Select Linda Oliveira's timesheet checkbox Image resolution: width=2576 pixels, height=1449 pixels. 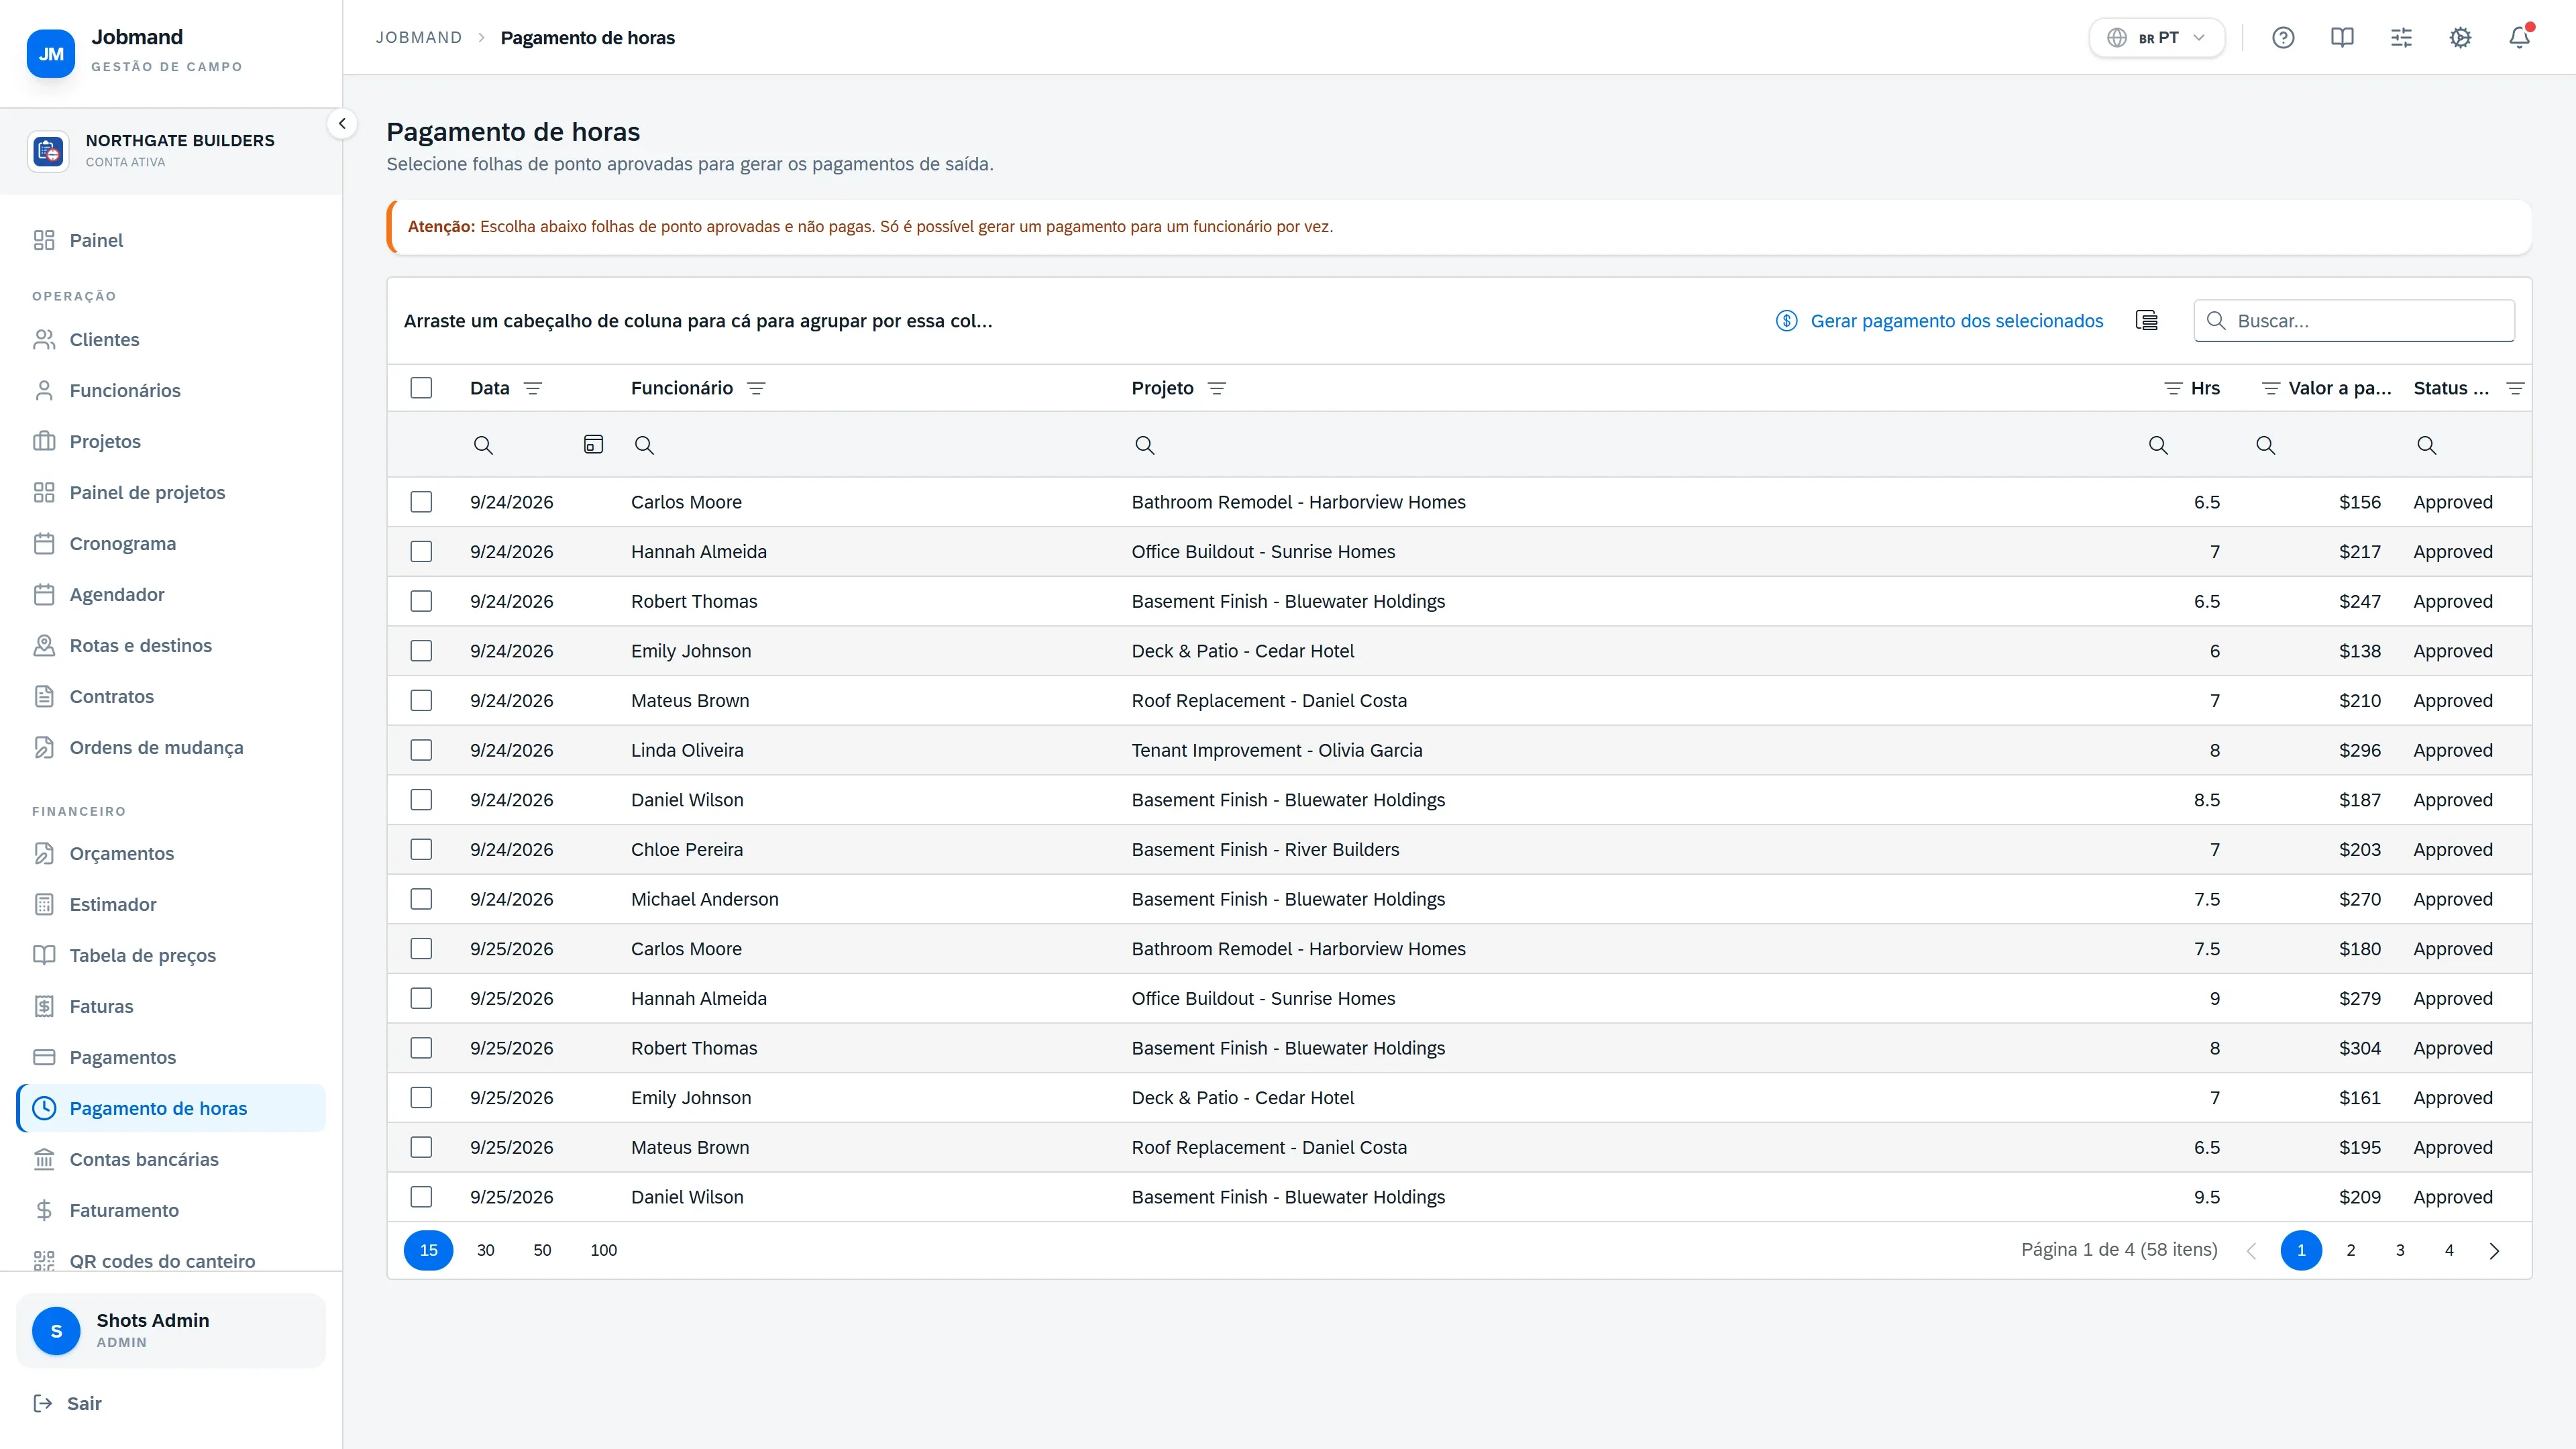point(421,750)
